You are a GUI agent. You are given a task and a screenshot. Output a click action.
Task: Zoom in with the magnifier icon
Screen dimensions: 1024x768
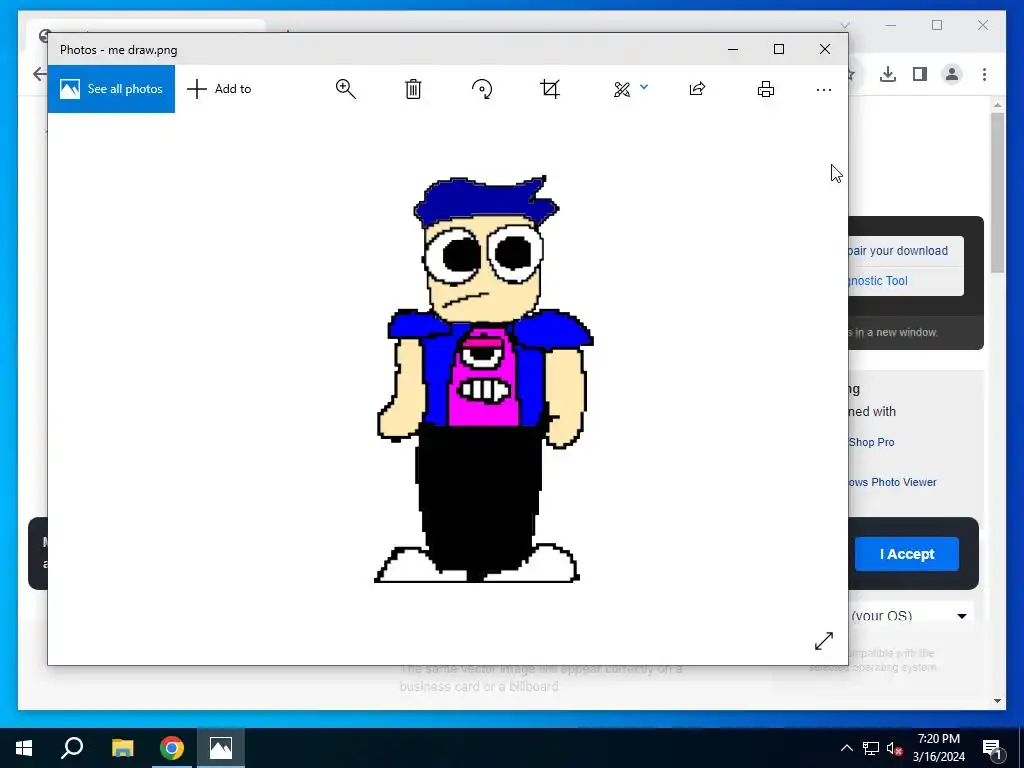point(345,89)
